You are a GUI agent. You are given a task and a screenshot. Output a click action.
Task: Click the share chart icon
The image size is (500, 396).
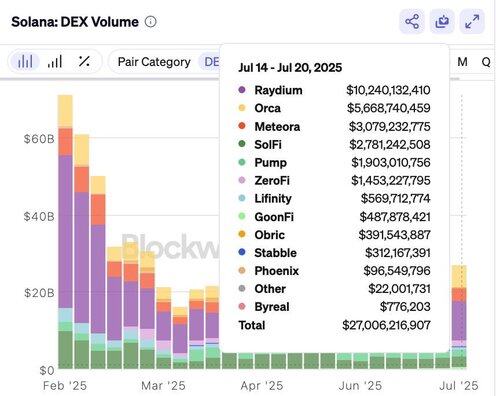(412, 22)
